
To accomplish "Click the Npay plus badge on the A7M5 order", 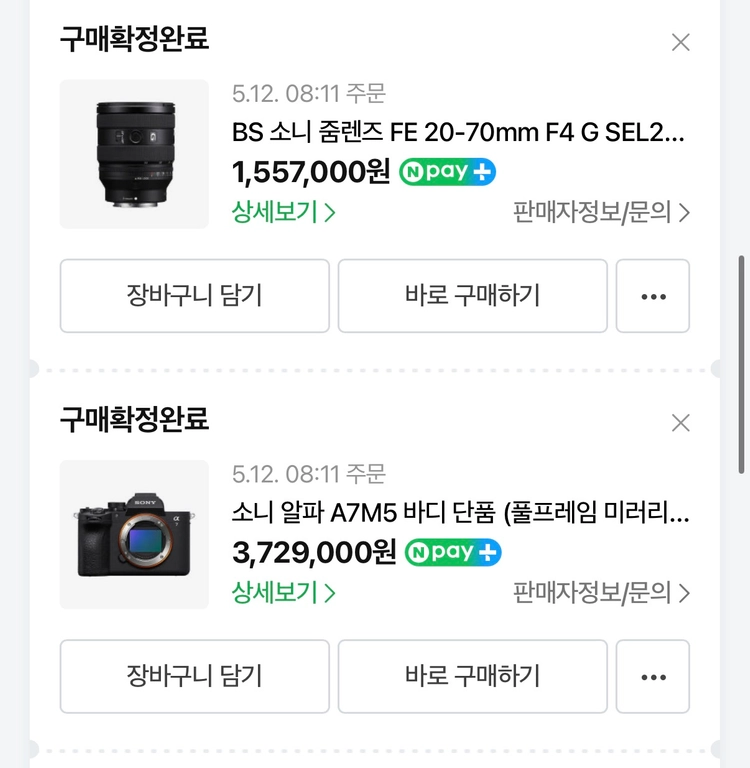I will pyautogui.click(x=453, y=552).
